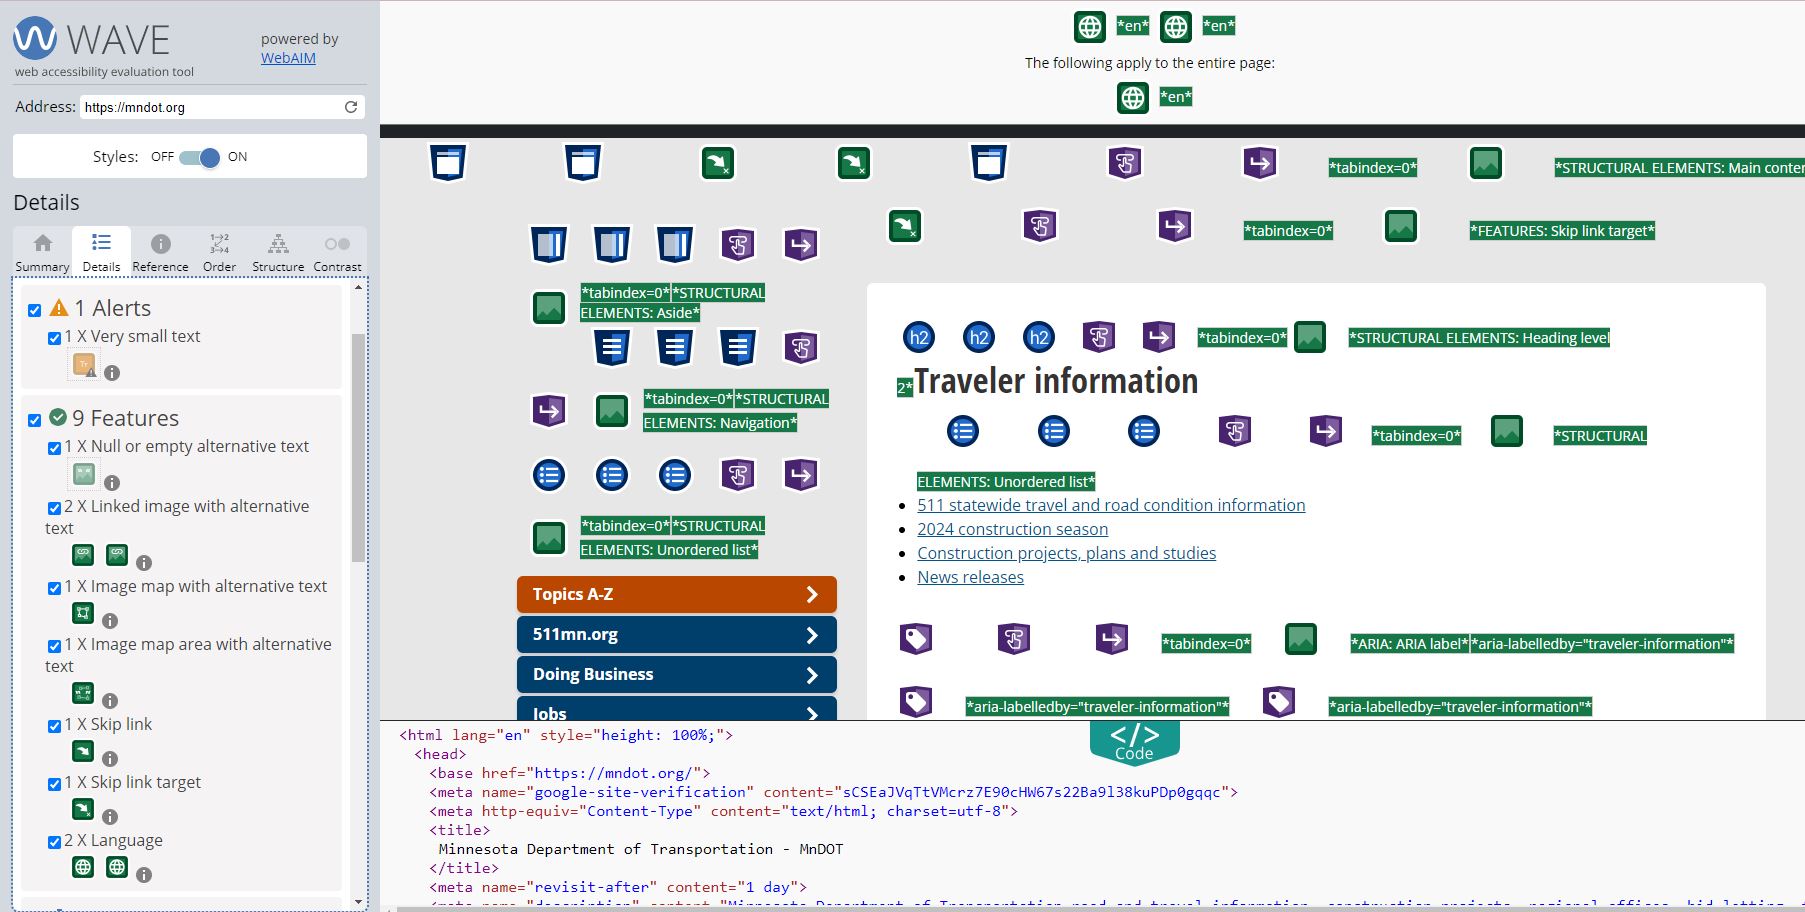
Task: Follow the WebAIM link
Action: tap(288, 58)
